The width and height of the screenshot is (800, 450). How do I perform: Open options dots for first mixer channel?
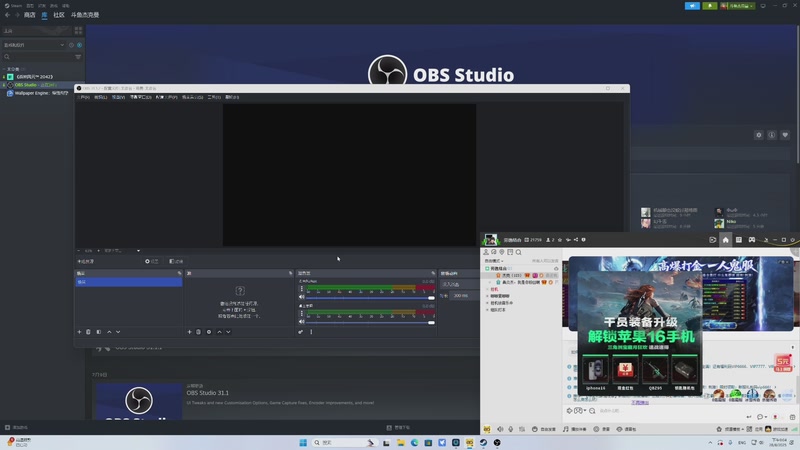(302, 289)
